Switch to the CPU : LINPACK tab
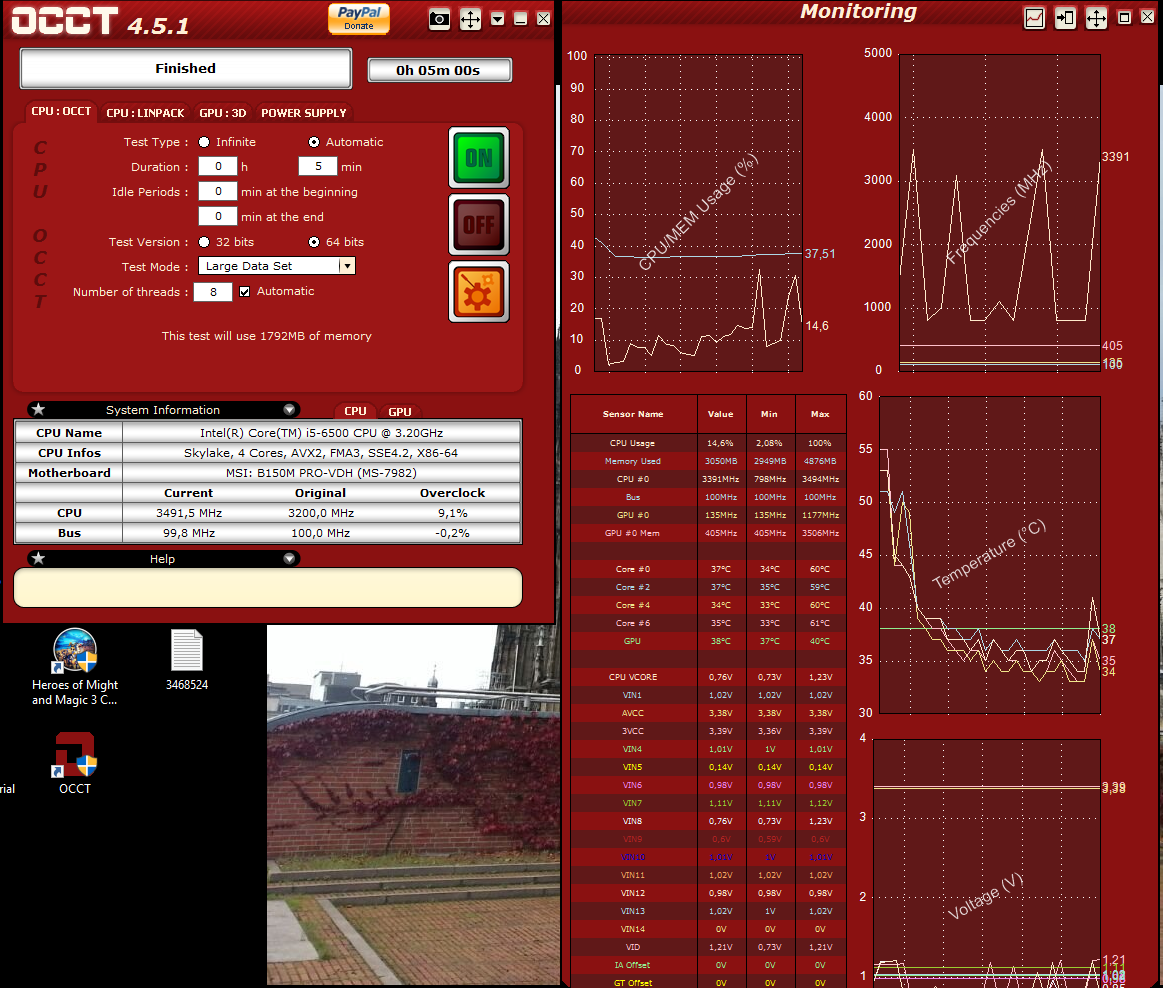The image size is (1163, 988). coord(145,113)
